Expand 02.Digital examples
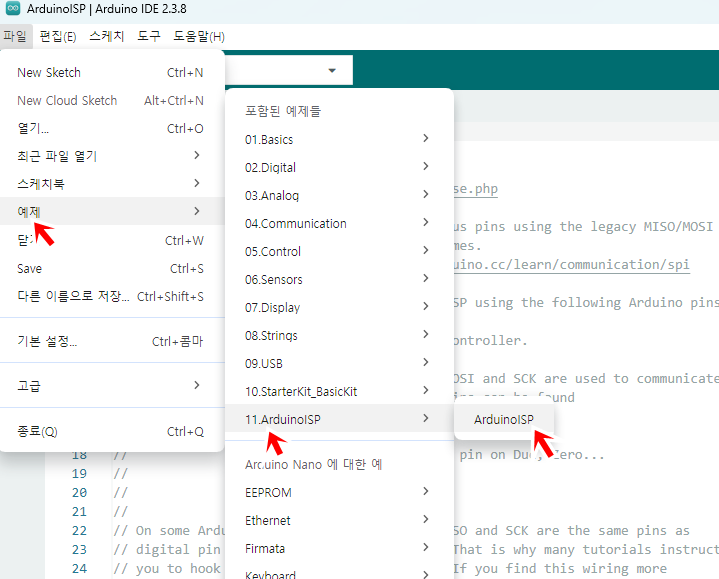The image size is (719, 579). pos(339,167)
